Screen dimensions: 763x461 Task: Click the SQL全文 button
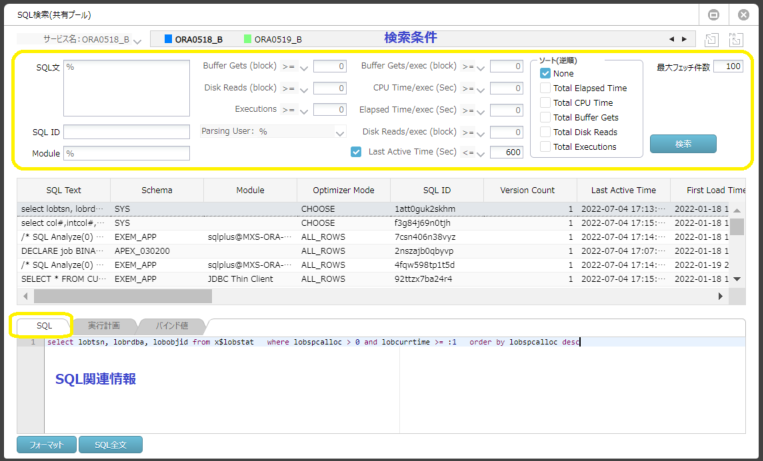tap(110, 444)
